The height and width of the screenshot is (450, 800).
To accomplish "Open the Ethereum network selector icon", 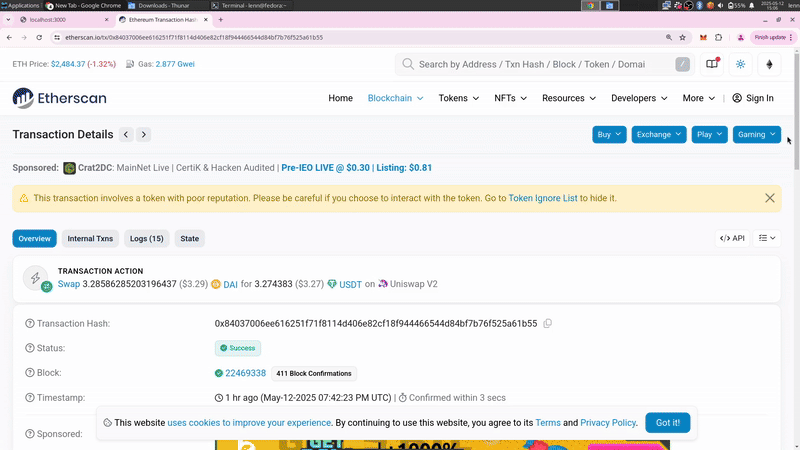I will (x=769, y=64).
